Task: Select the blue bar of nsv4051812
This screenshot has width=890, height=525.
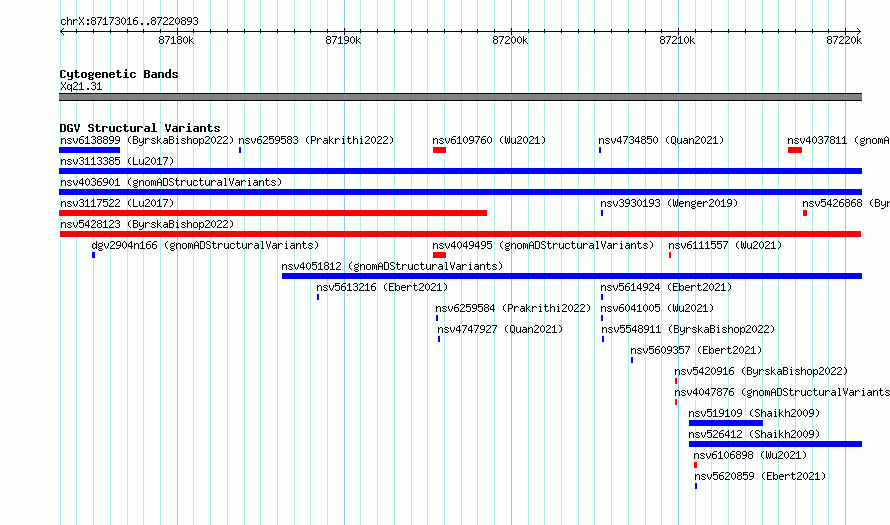Action: pos(572,276)
